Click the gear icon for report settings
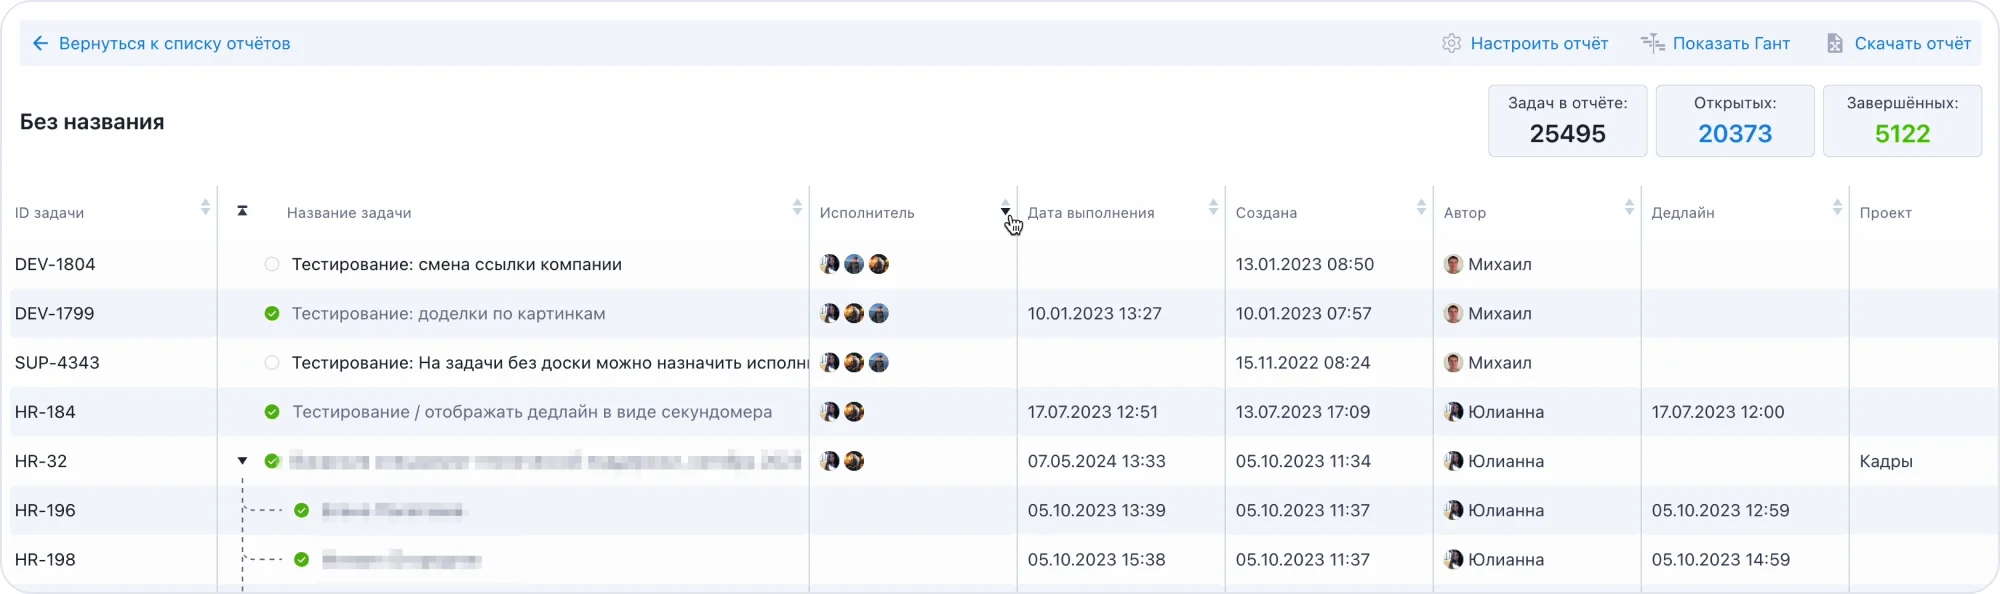The height and width of the screenshot is (594, 2000). (1451, 43)
